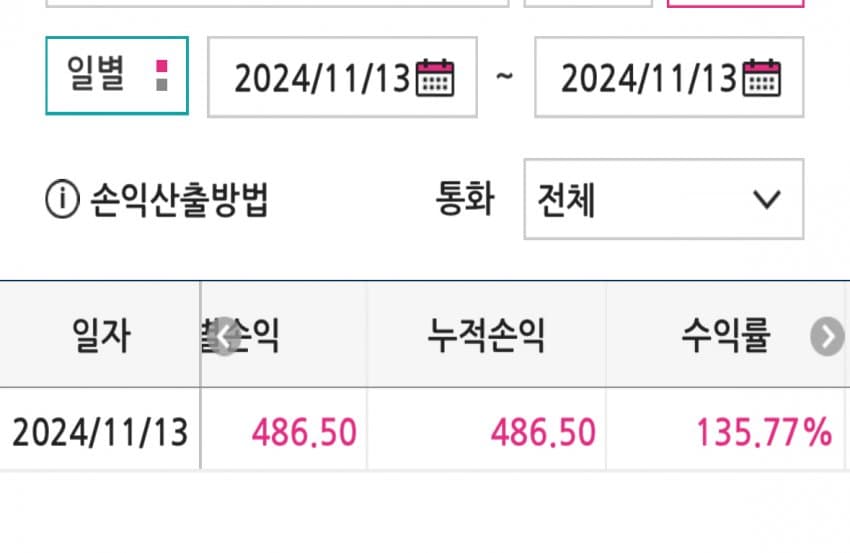Viewport: 850px width, 553px height.
Task: Toggle the pink-gray indicator in 일별 box
Action: coord(162,75)
